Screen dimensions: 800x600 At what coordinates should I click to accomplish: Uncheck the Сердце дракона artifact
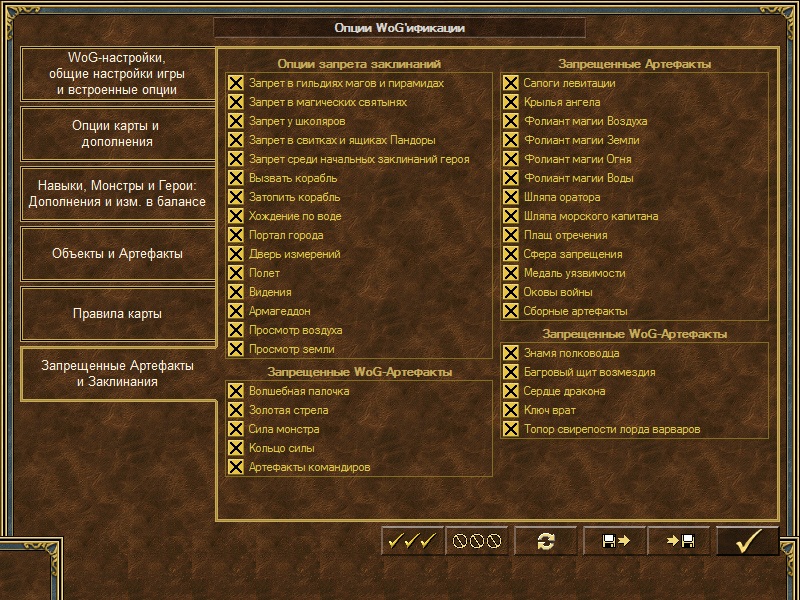[x=511, y=391]
